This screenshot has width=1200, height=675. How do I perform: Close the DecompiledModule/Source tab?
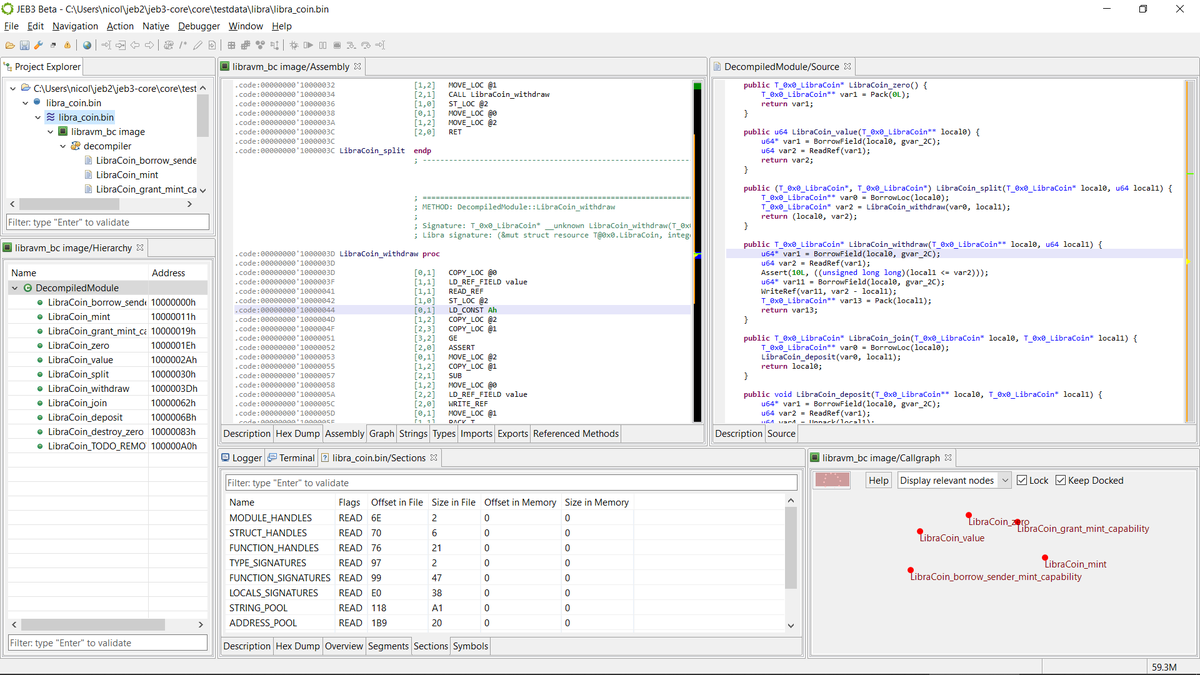[x=848, y=67]
